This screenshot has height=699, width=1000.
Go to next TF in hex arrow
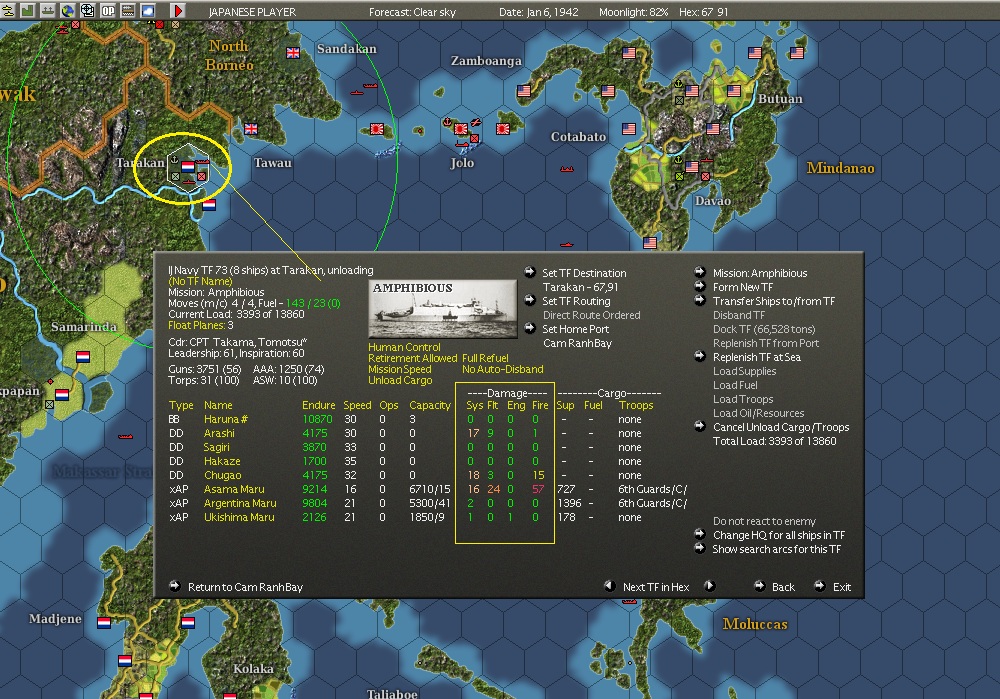click(x=709, y=585)
